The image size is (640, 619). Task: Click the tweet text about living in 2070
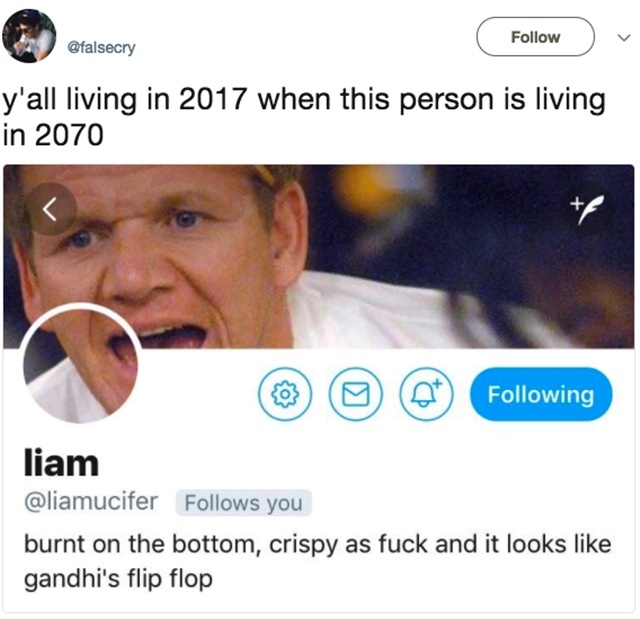point(304,117)
